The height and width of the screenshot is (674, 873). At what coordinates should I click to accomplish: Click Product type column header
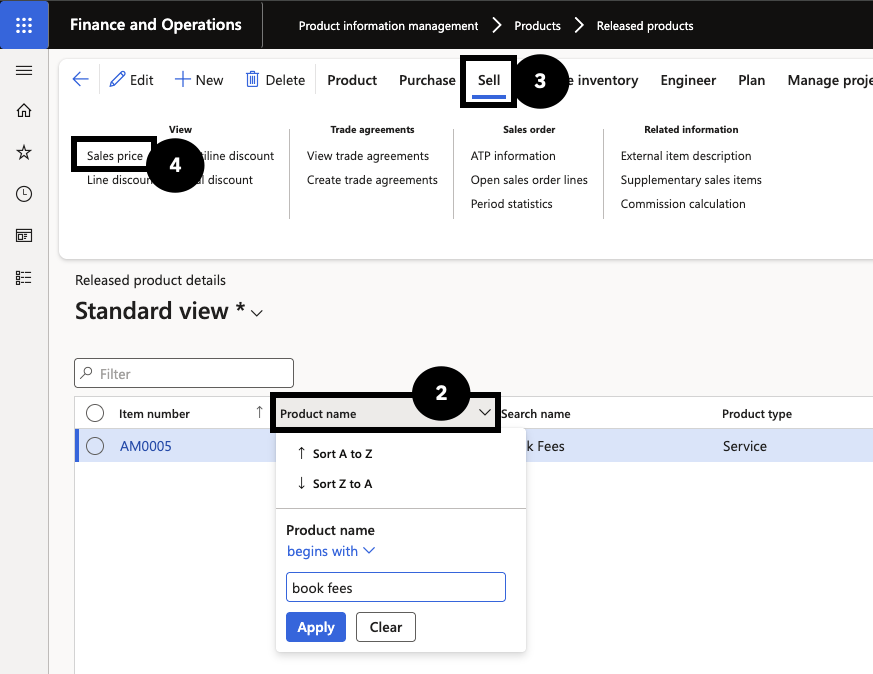tap(757, 414)
